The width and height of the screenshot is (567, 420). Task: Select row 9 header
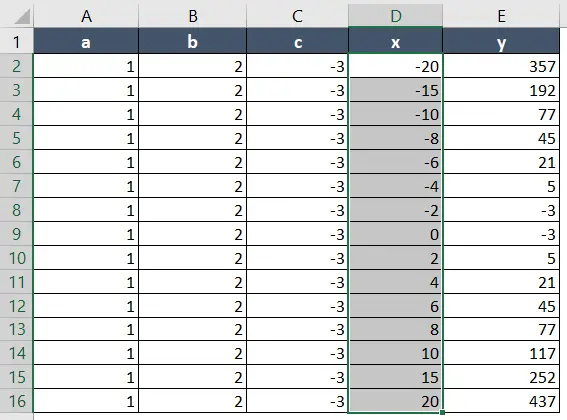[x=17, y=234]
